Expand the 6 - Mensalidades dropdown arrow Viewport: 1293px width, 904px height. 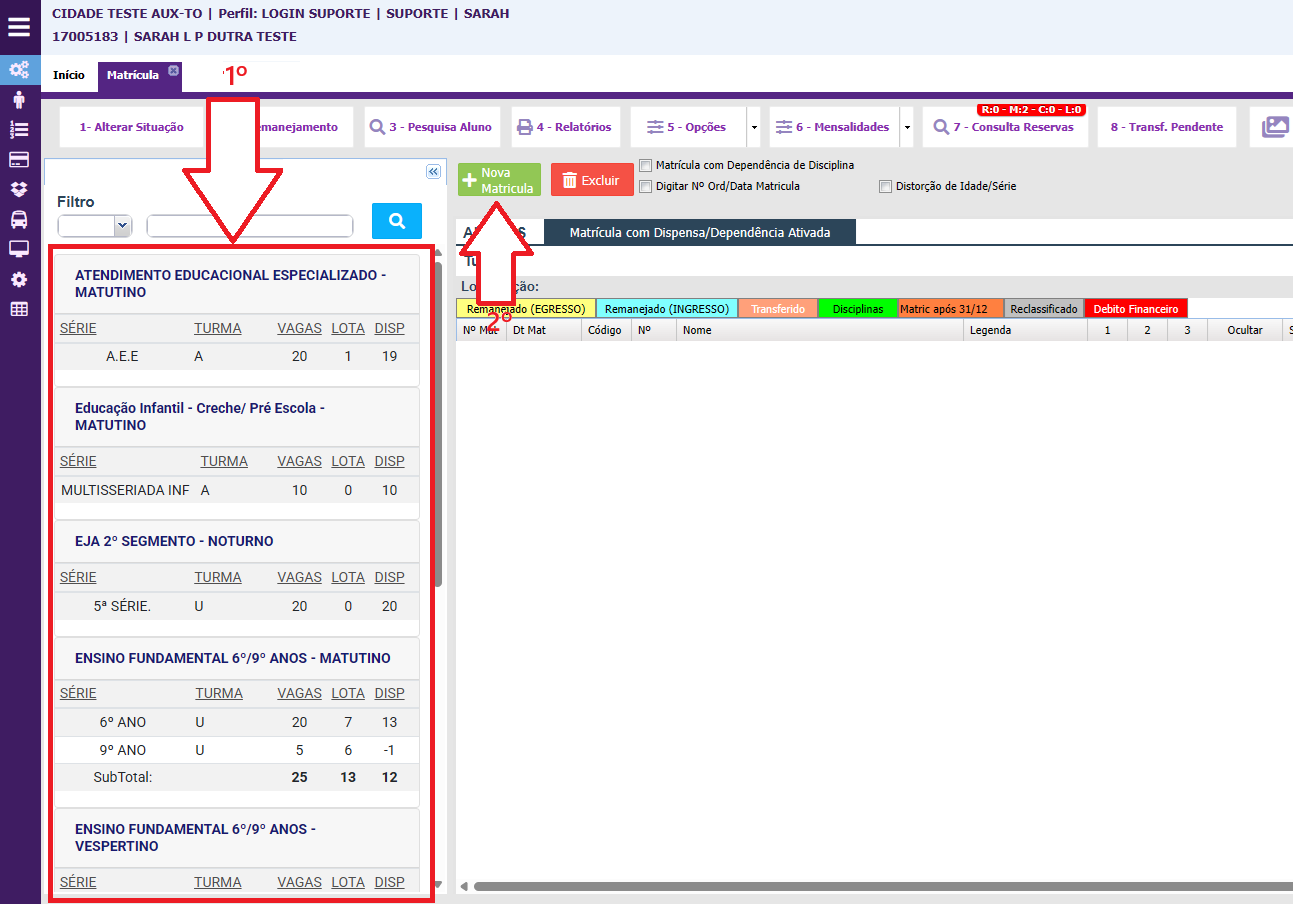click(x=906, y=128)
